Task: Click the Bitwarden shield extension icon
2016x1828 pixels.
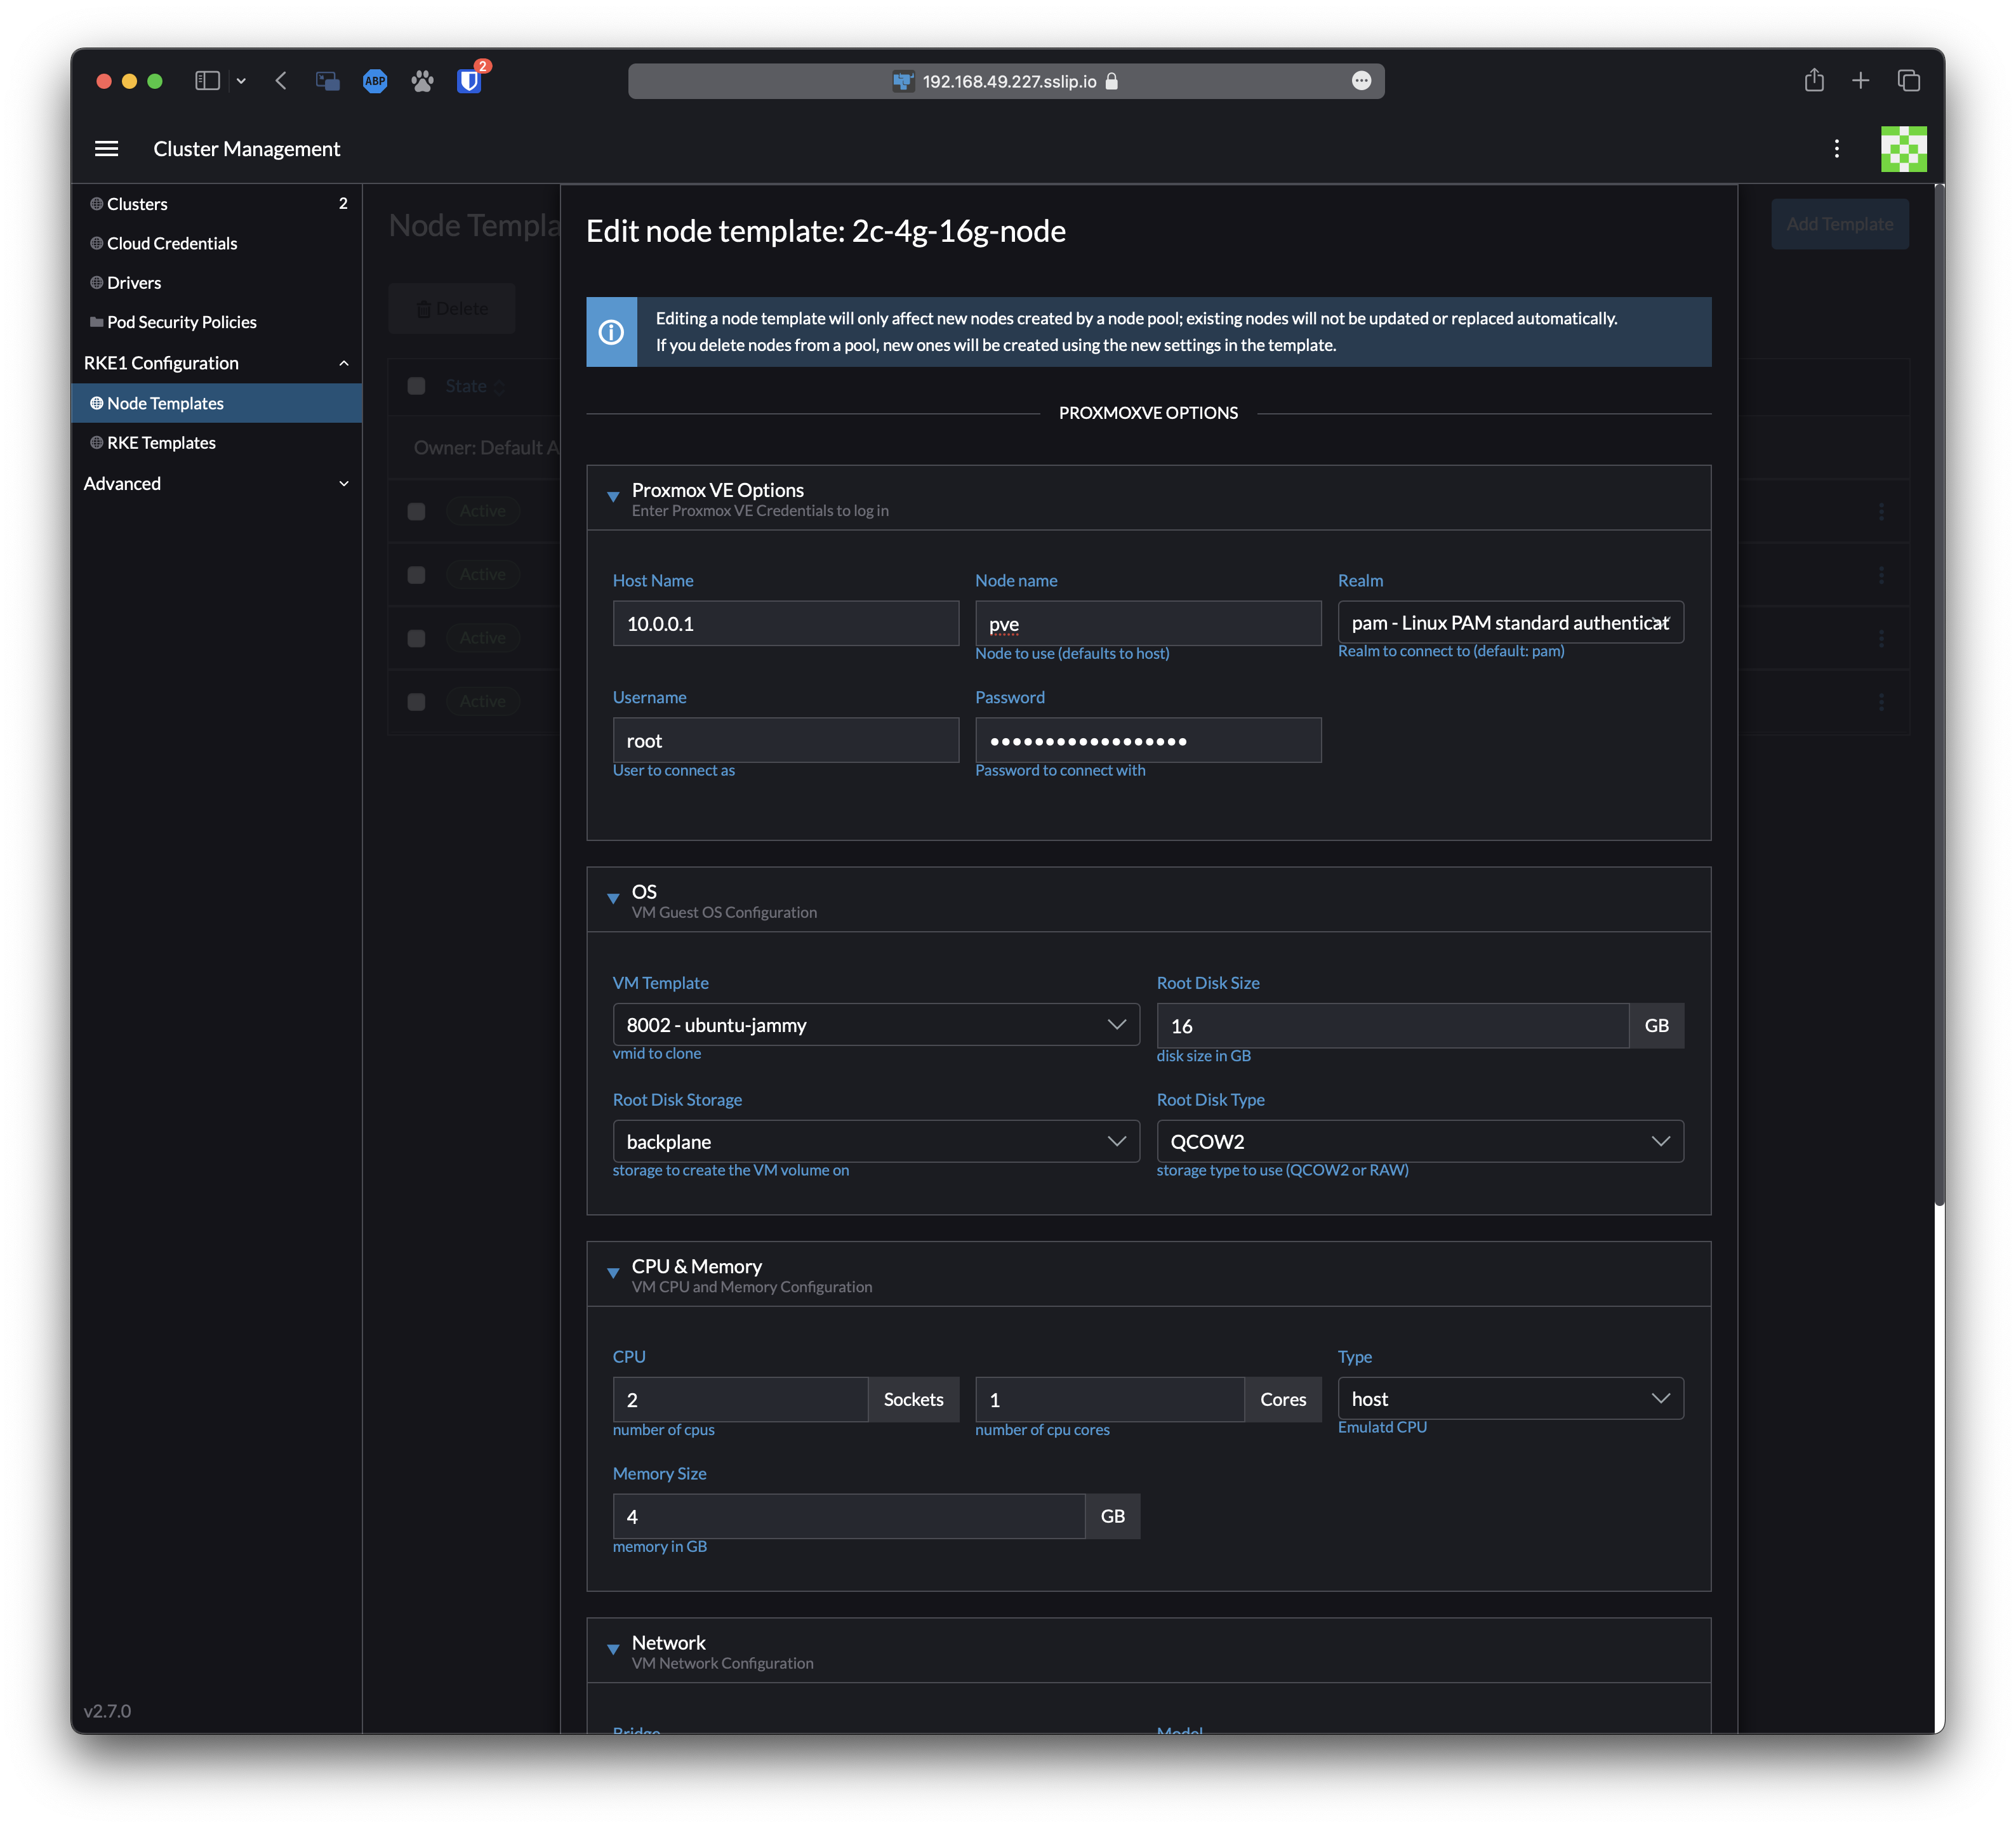Action: pyautogui.click(x=469, y=81)
